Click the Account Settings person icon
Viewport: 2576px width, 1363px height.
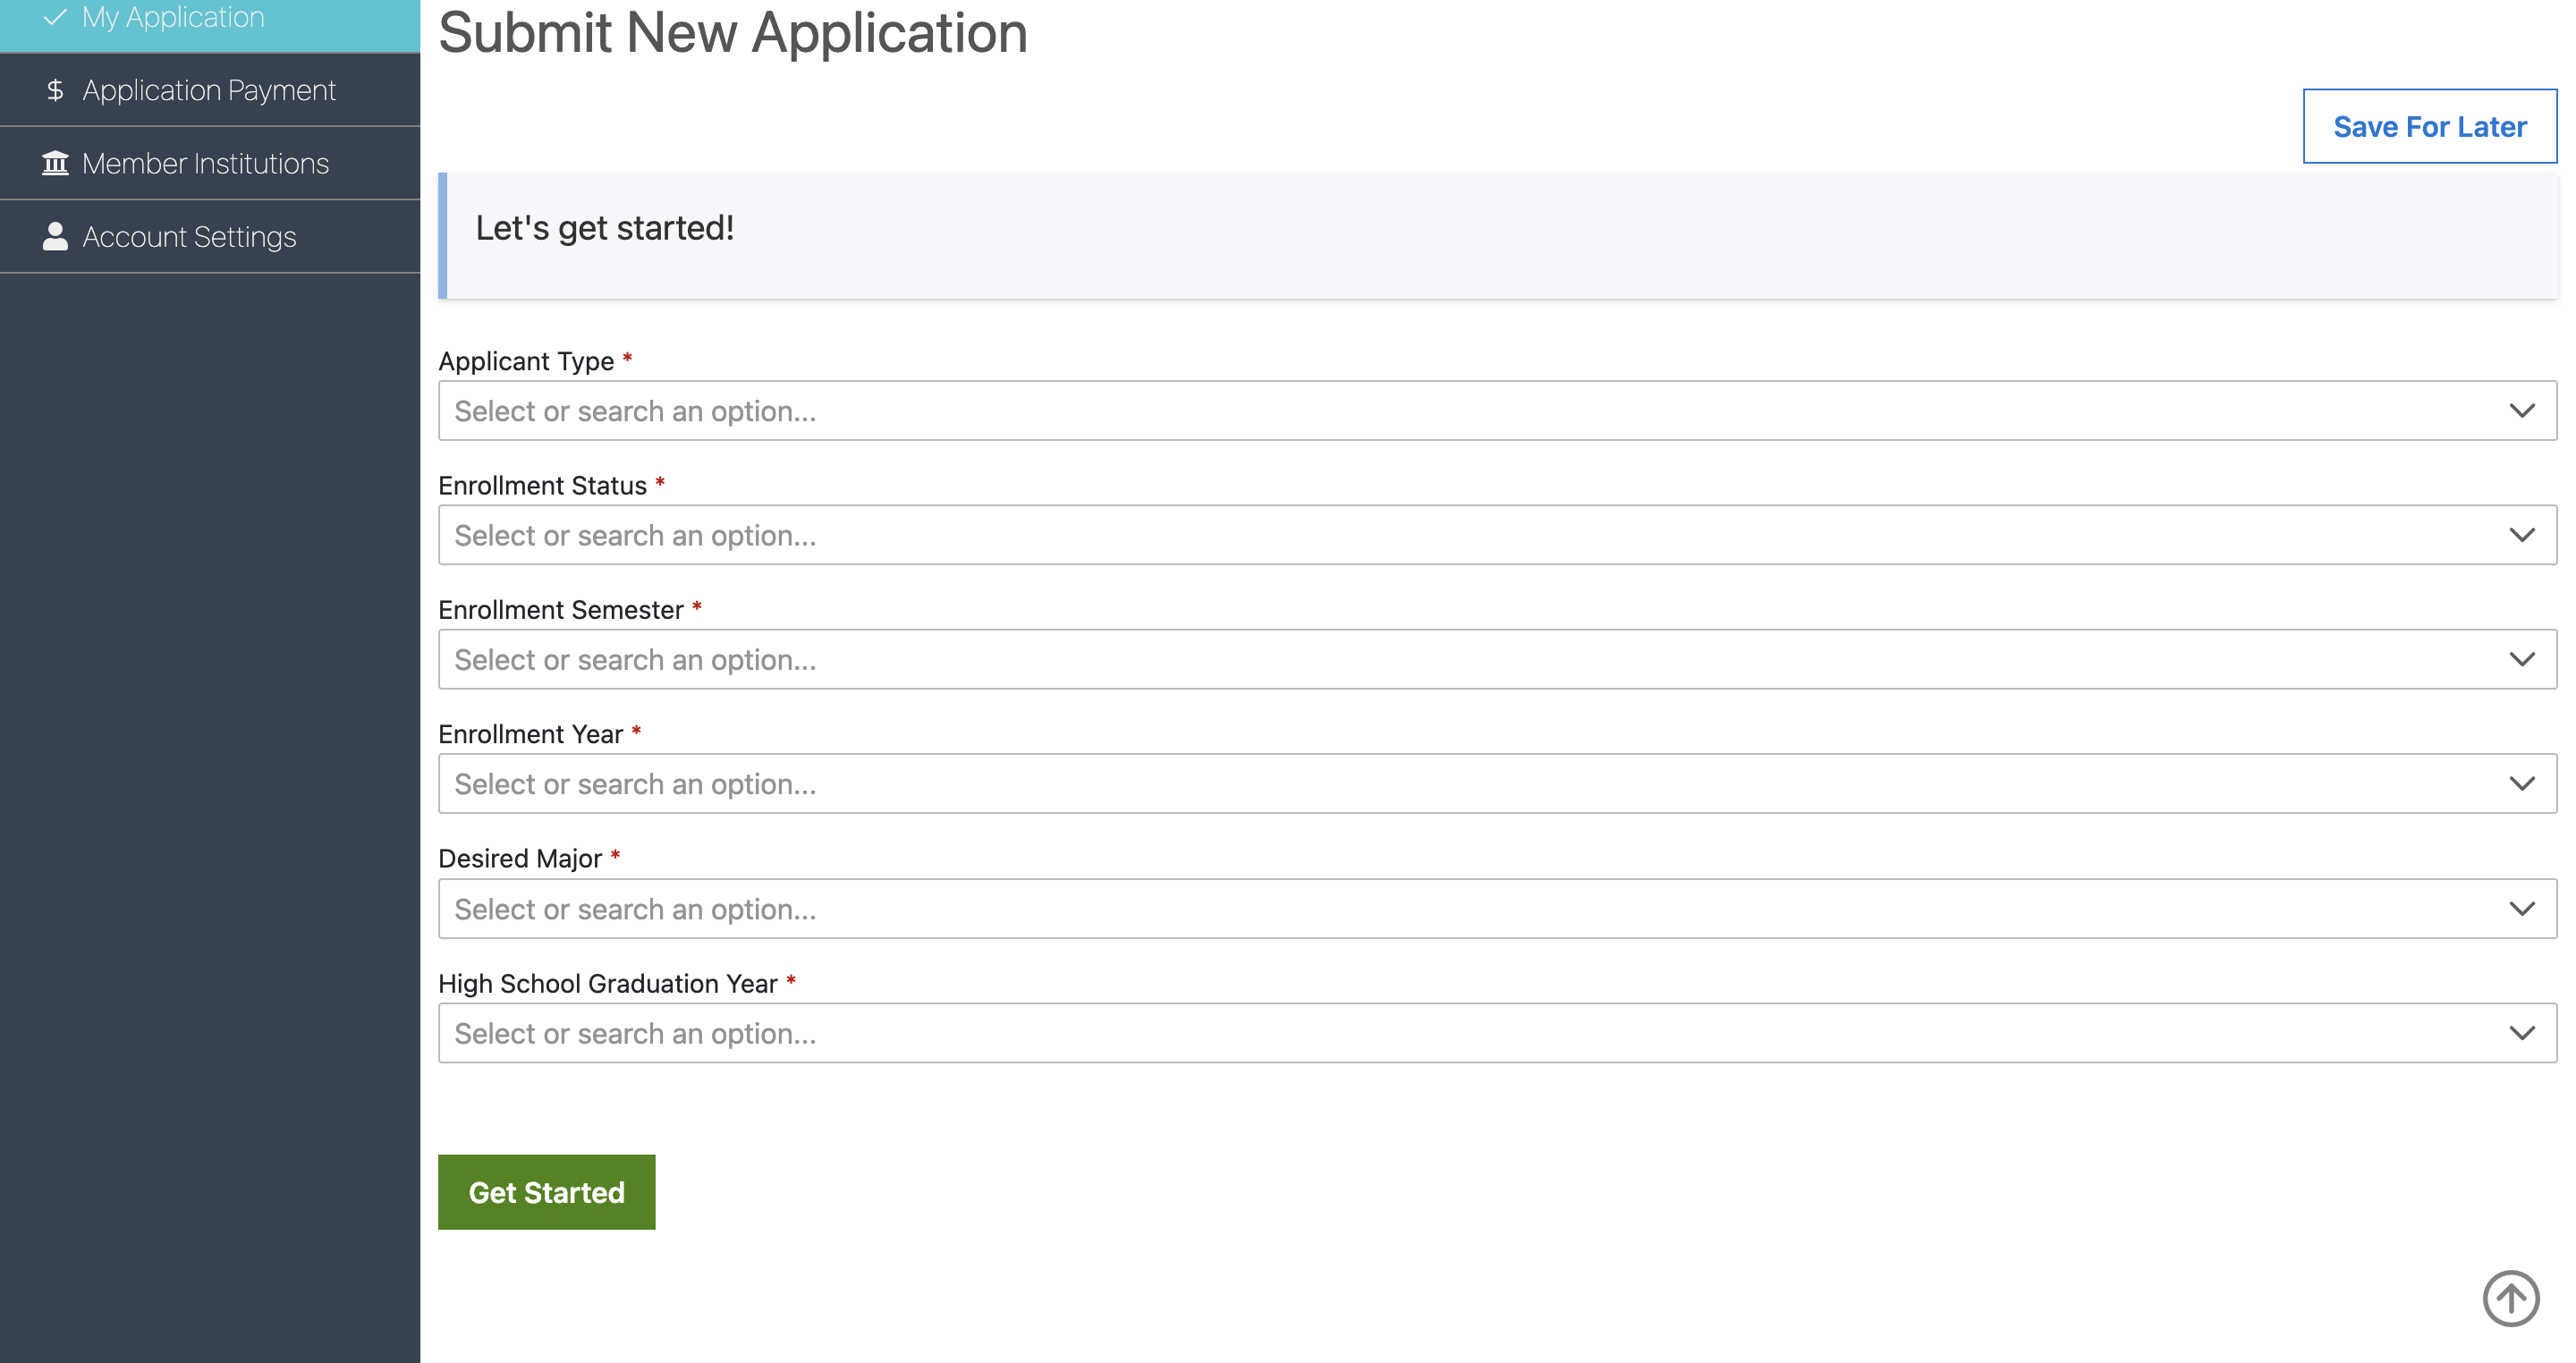tap(55, 236)
